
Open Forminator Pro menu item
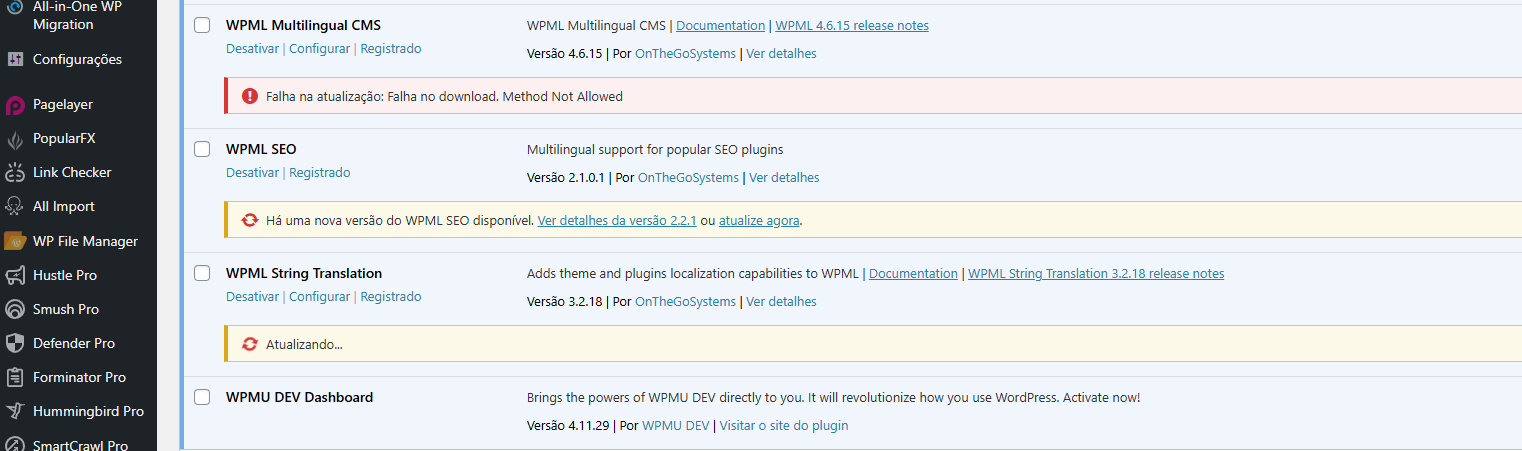coord(78,377)
